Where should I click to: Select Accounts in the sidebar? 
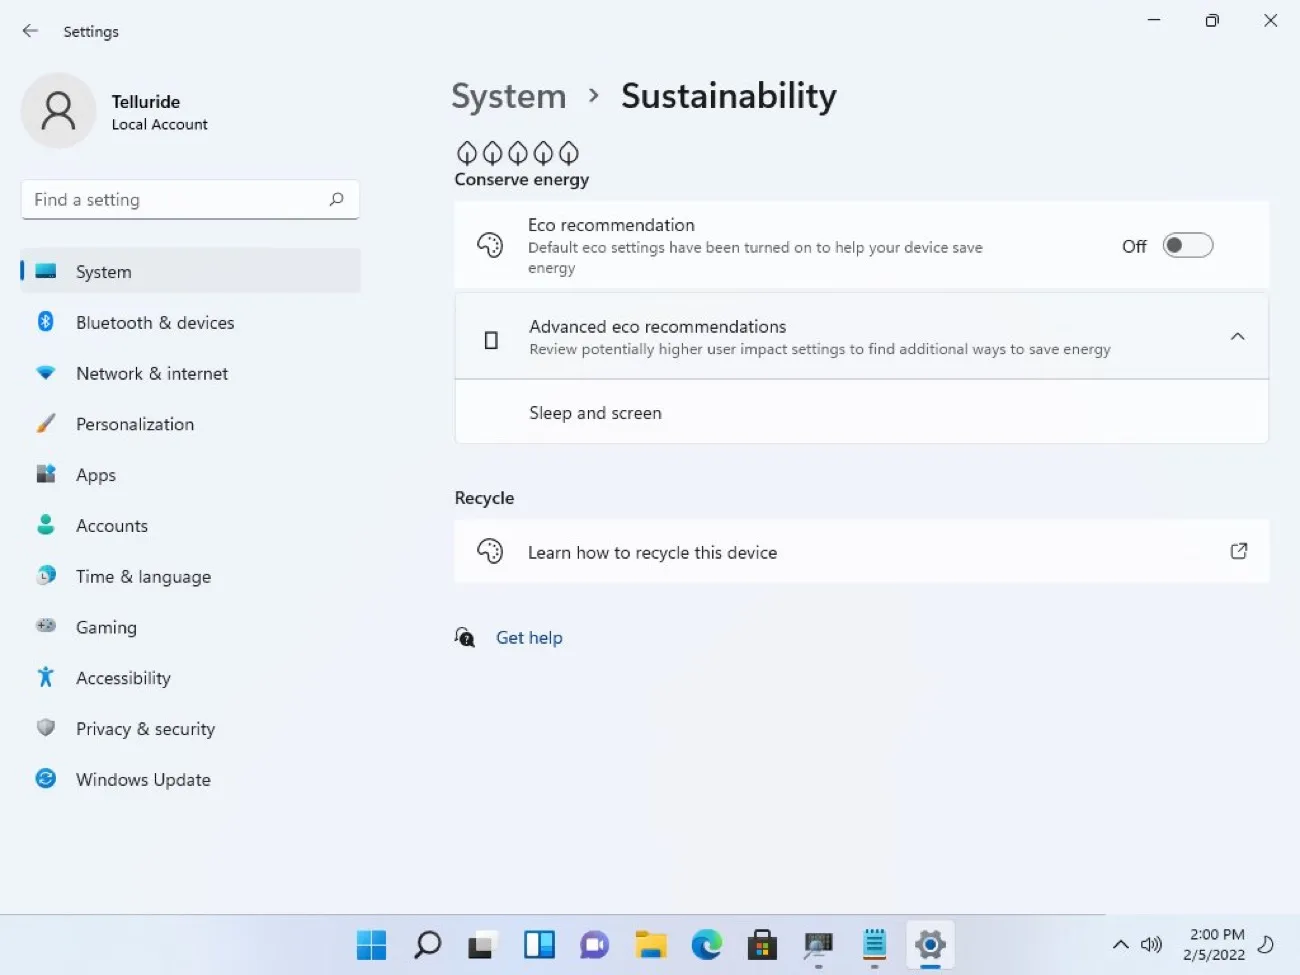point(112,525)
